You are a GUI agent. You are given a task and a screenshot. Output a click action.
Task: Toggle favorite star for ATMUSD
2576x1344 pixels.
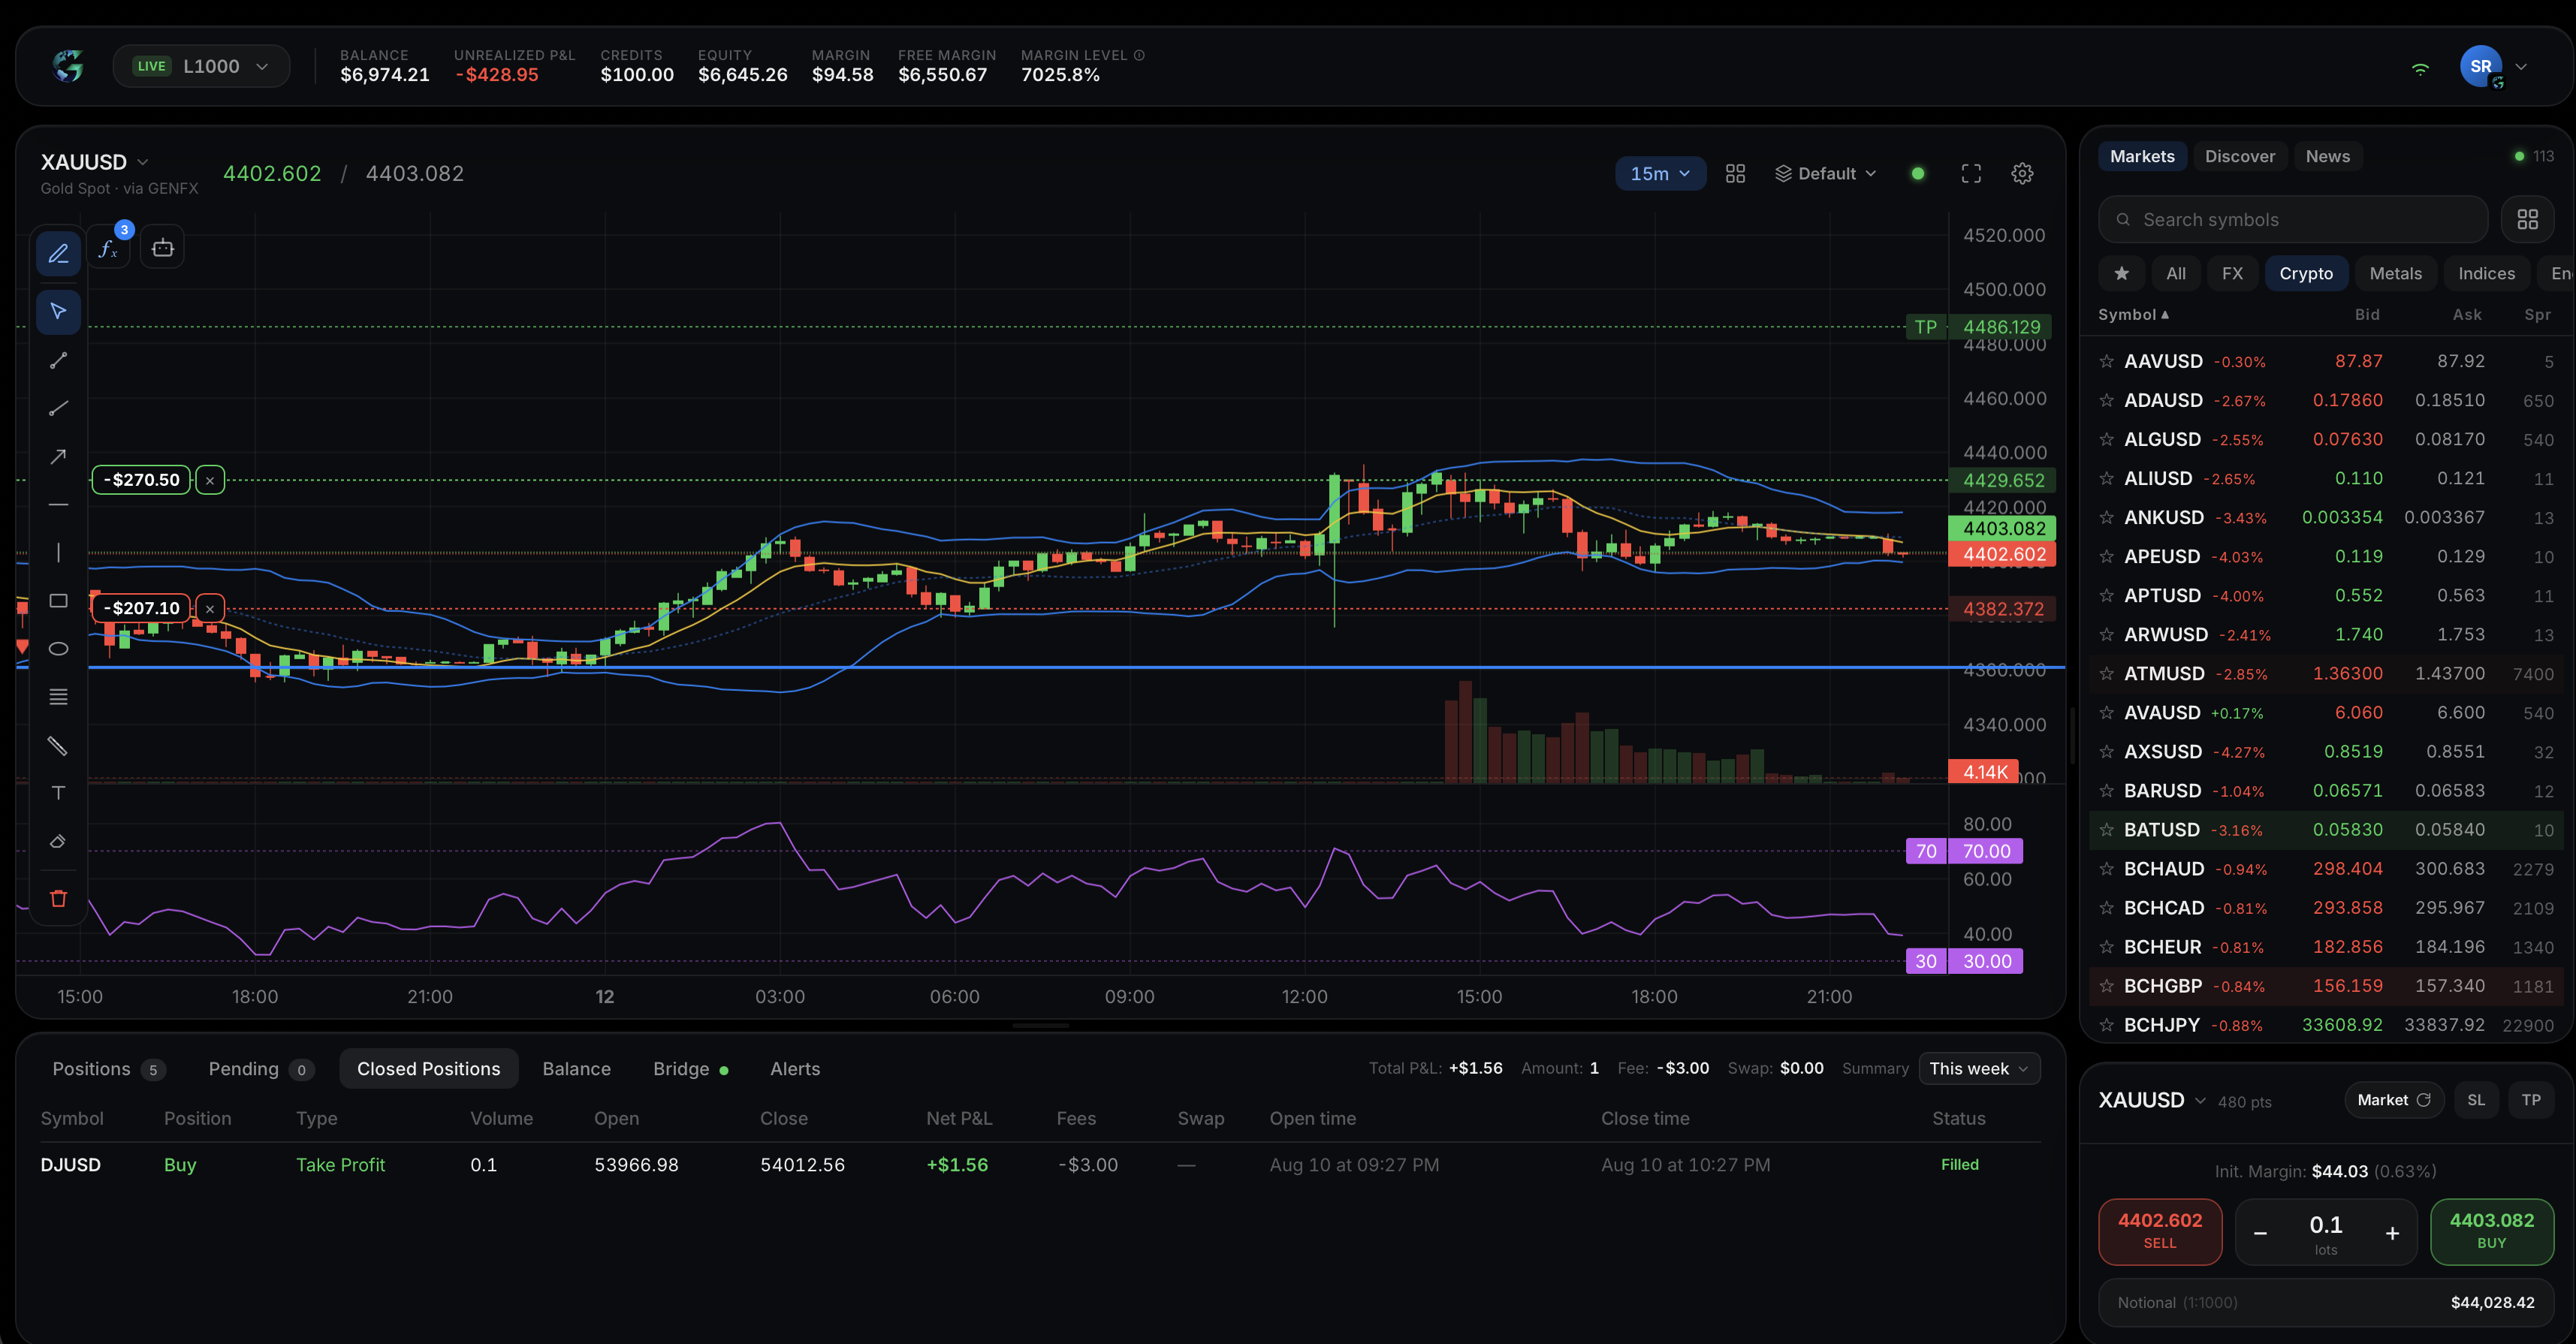[2106, 674]
